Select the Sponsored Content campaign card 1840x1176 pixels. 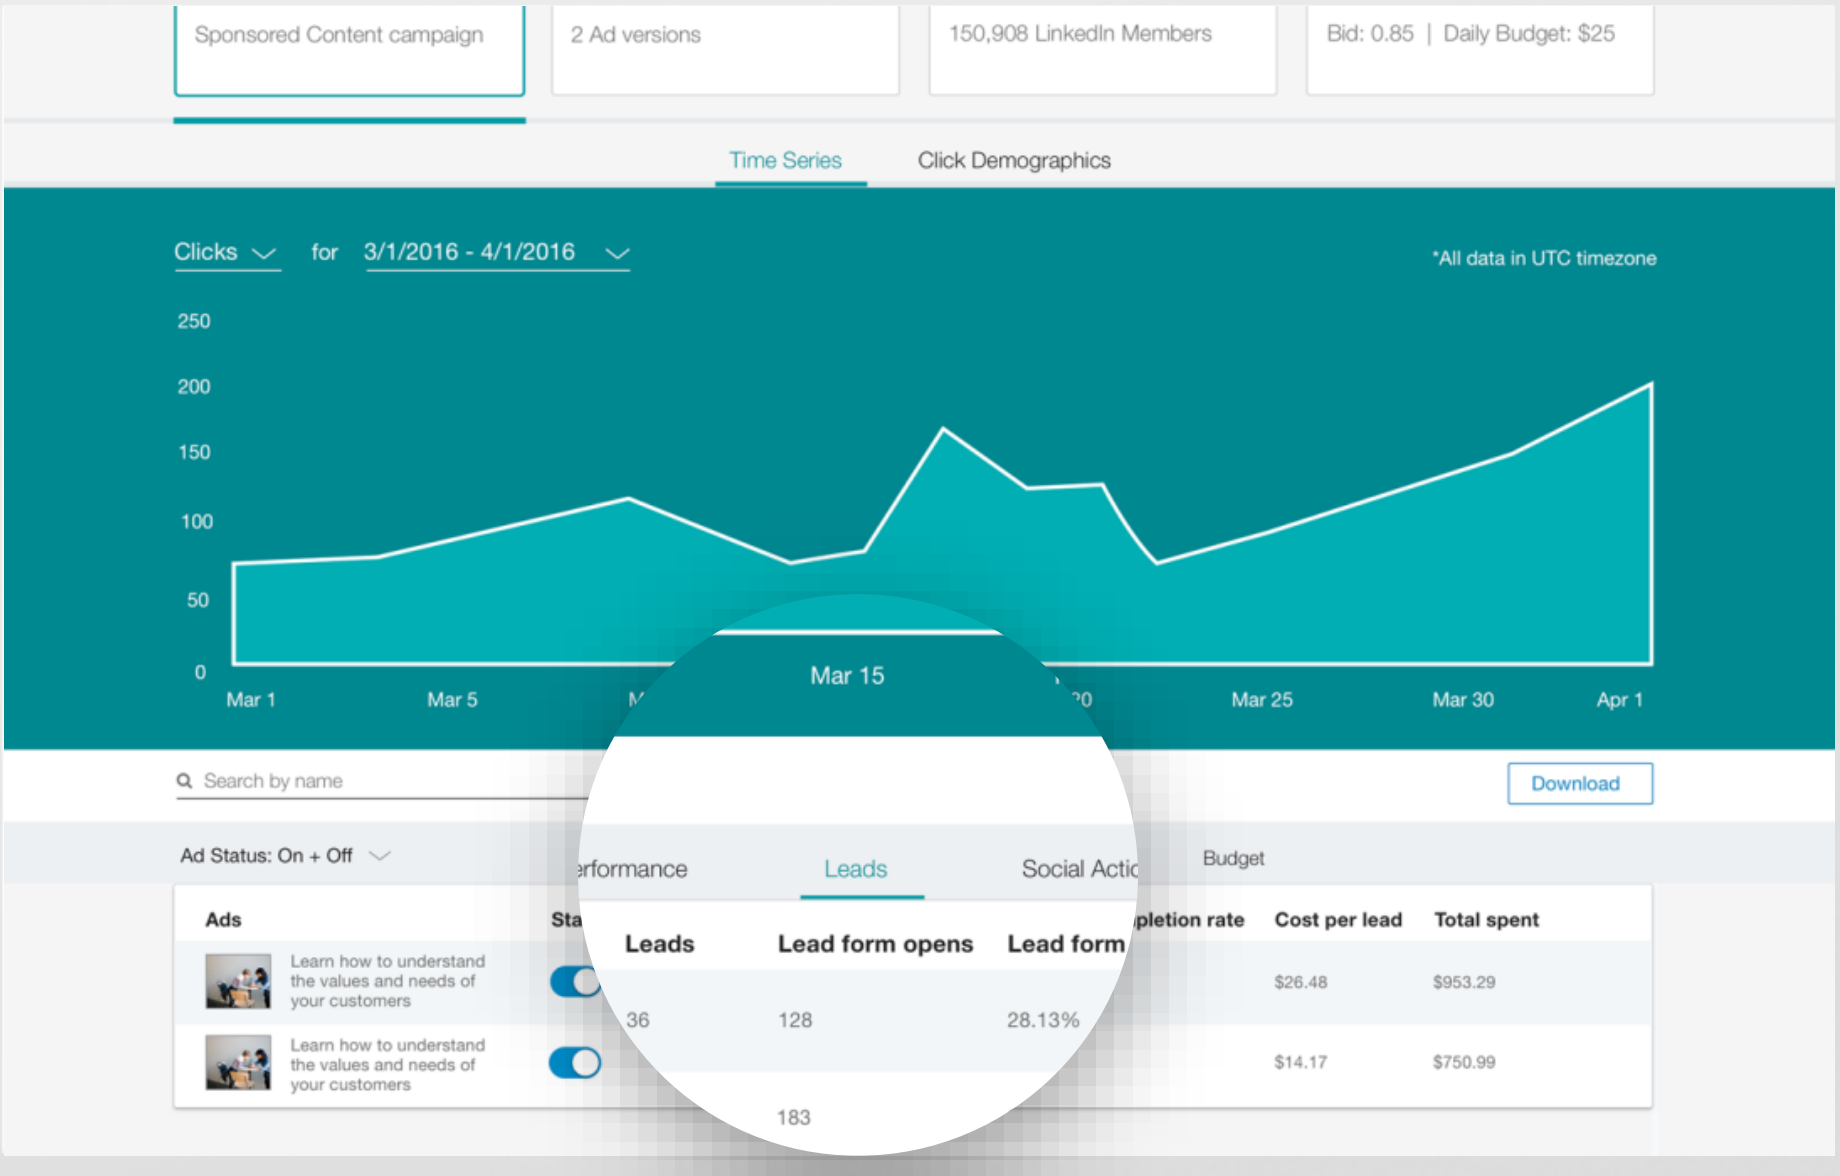pyautogui.click(x=349, y=48)
